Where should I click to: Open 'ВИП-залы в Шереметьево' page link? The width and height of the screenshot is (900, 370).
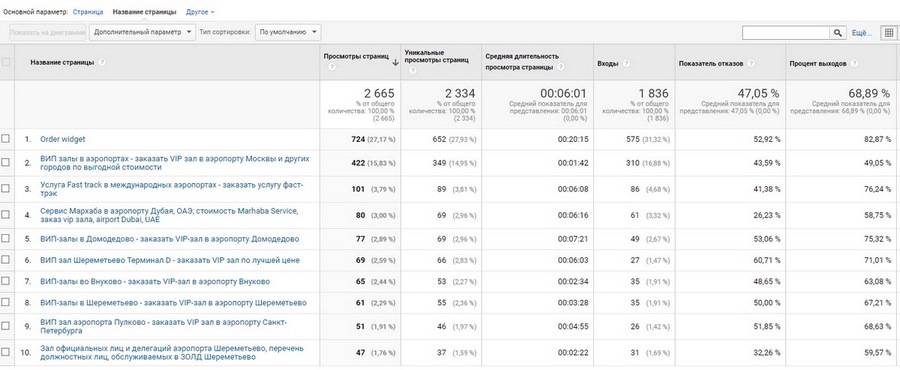(173, 302)
